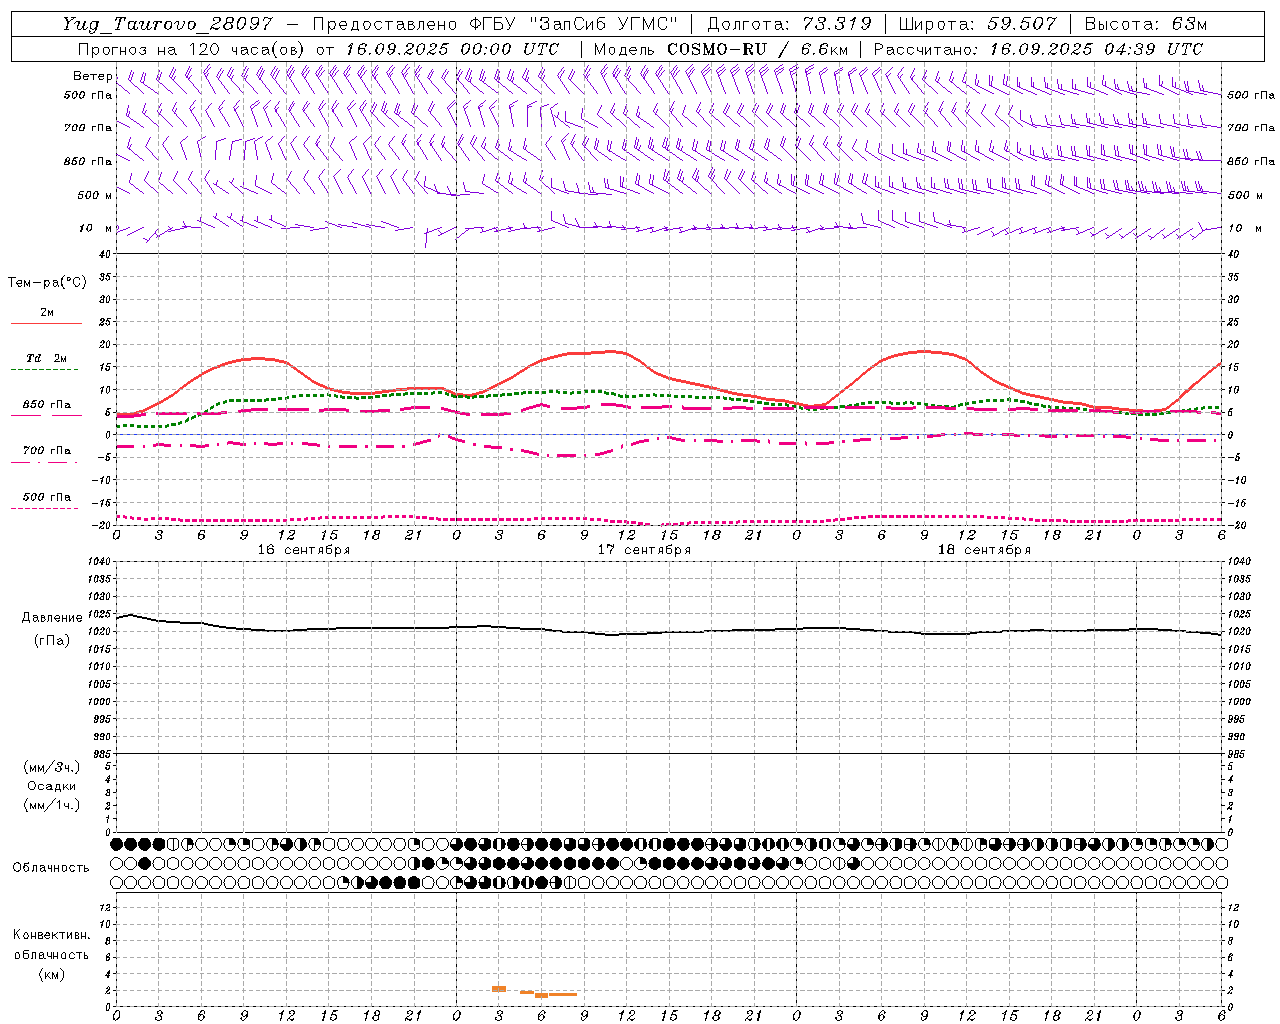Viewport: 1280px width, 1024px height.
Task: Click the 'Давление' pressure panel label
Action: (x=52, y=618)
